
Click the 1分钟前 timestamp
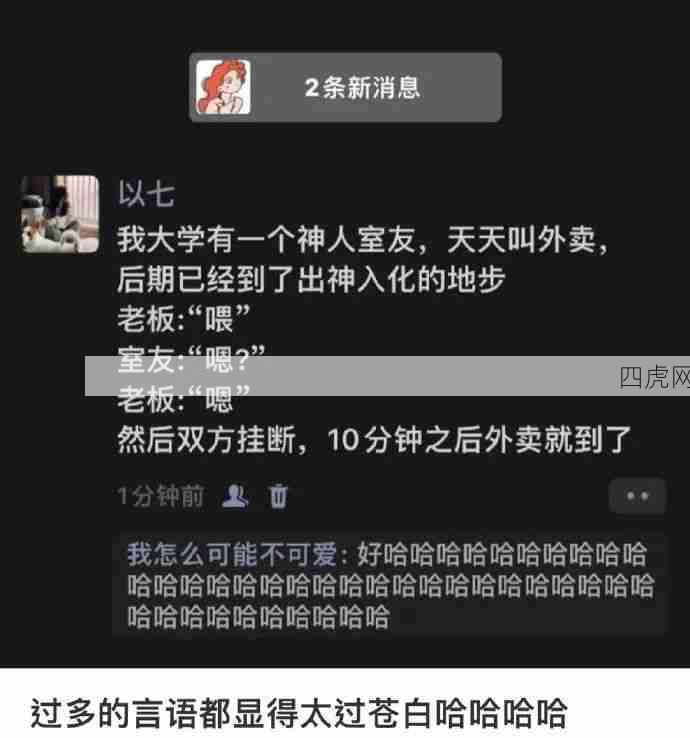coord(160,496)
